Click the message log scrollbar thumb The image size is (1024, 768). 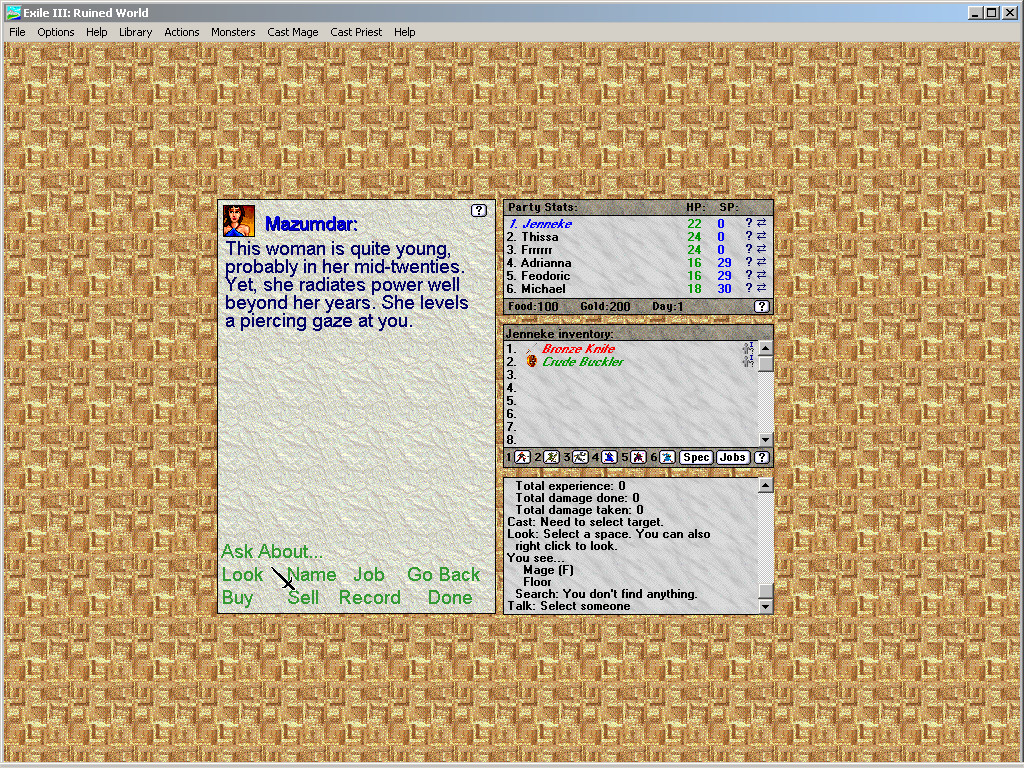[765, 591]
